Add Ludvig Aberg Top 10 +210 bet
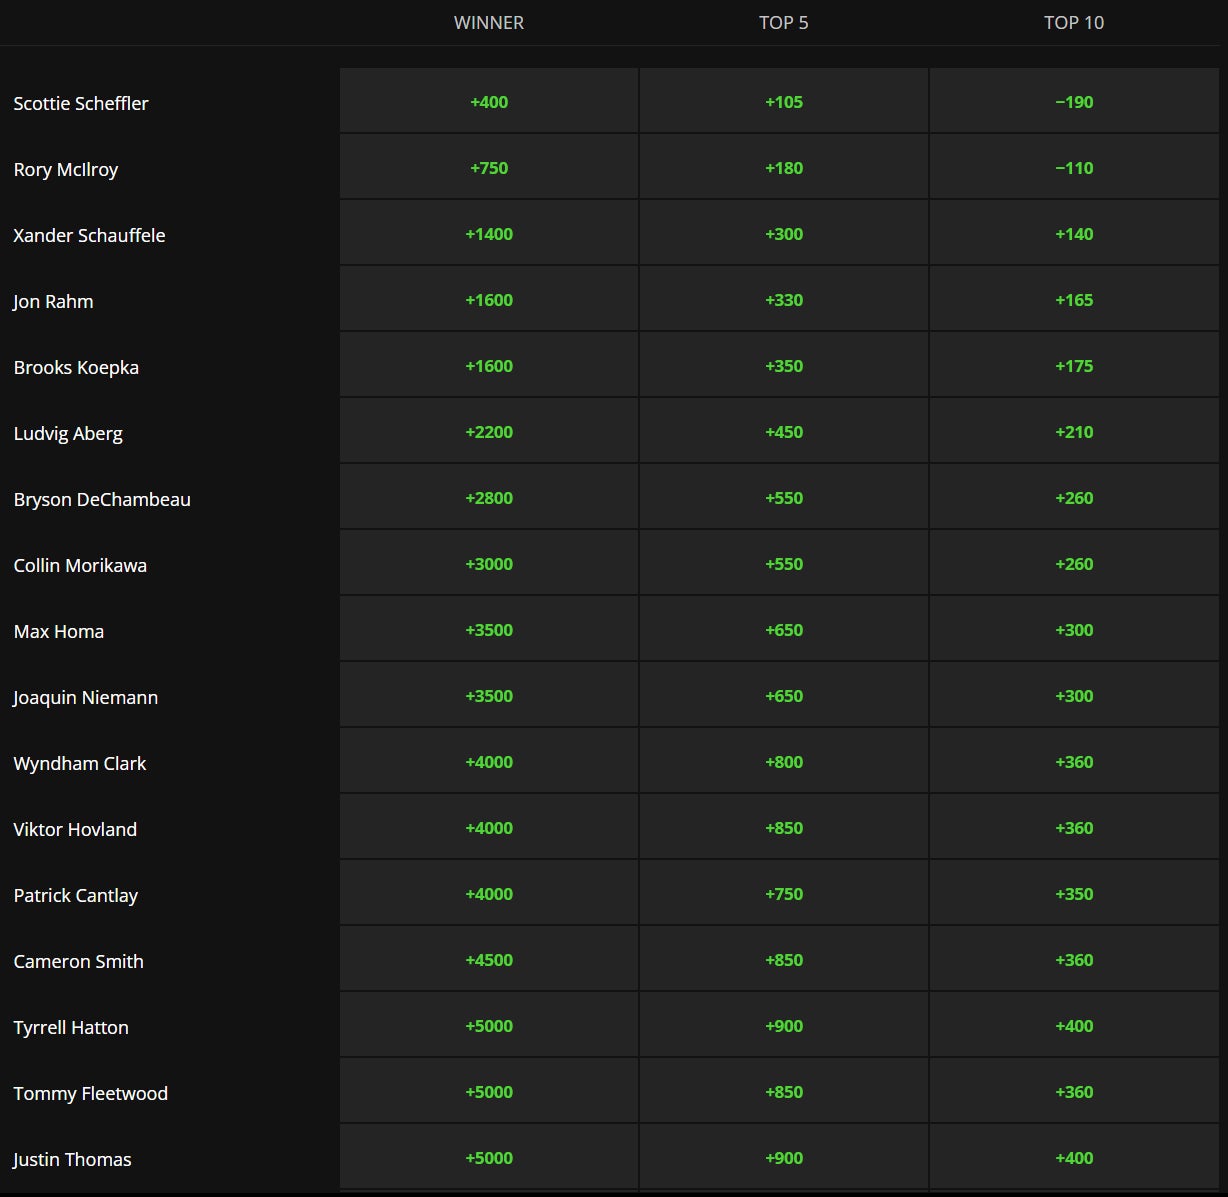The height and width of the screenshot is (1197, 1228). click(1073, 432)
